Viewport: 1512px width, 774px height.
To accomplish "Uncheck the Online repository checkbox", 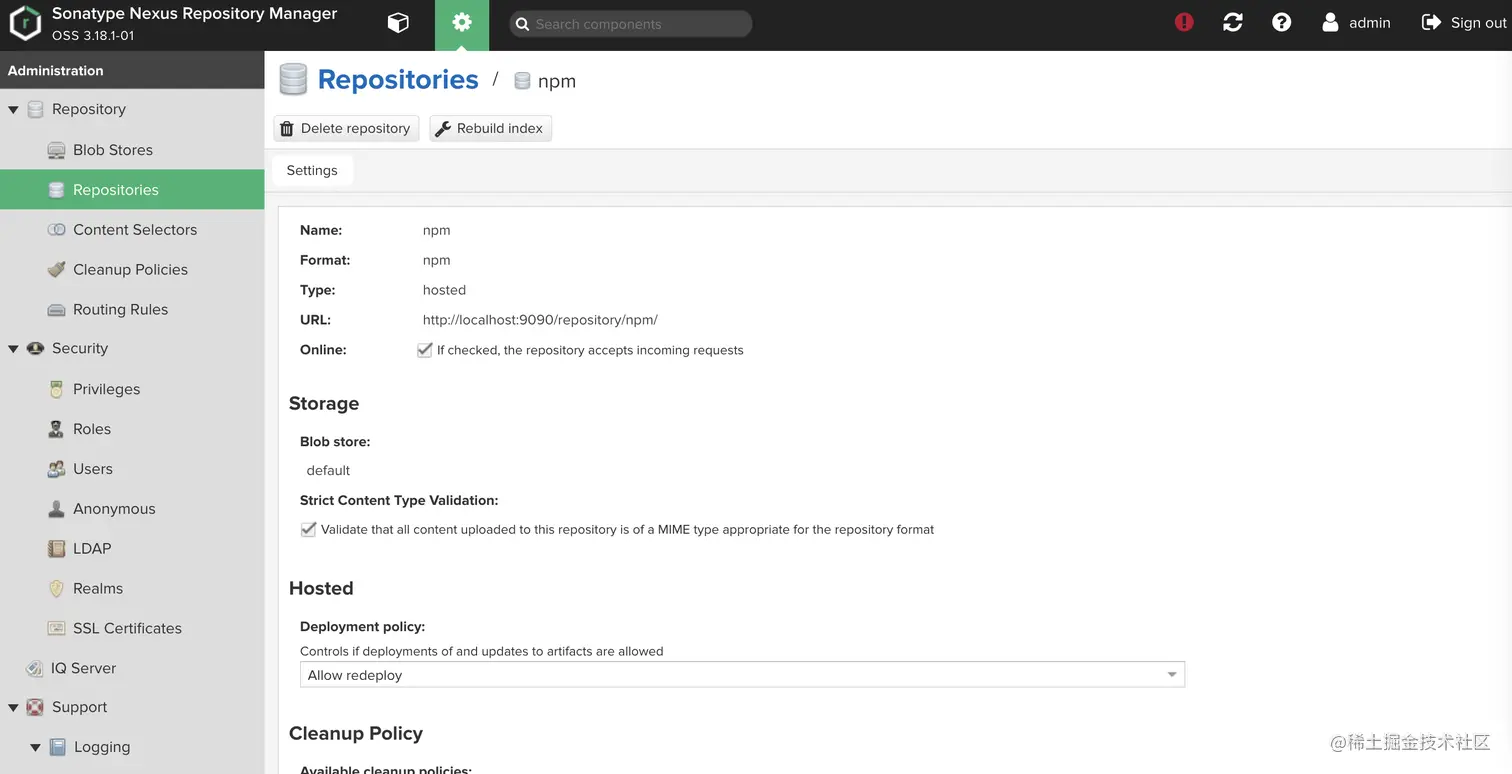I will tap(425, 350).
